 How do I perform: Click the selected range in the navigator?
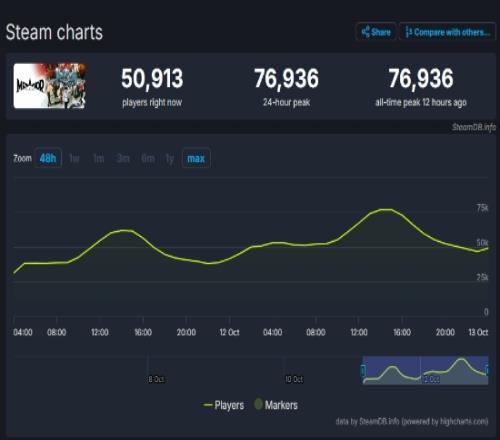pyautogui.click(x=425, y=370)
